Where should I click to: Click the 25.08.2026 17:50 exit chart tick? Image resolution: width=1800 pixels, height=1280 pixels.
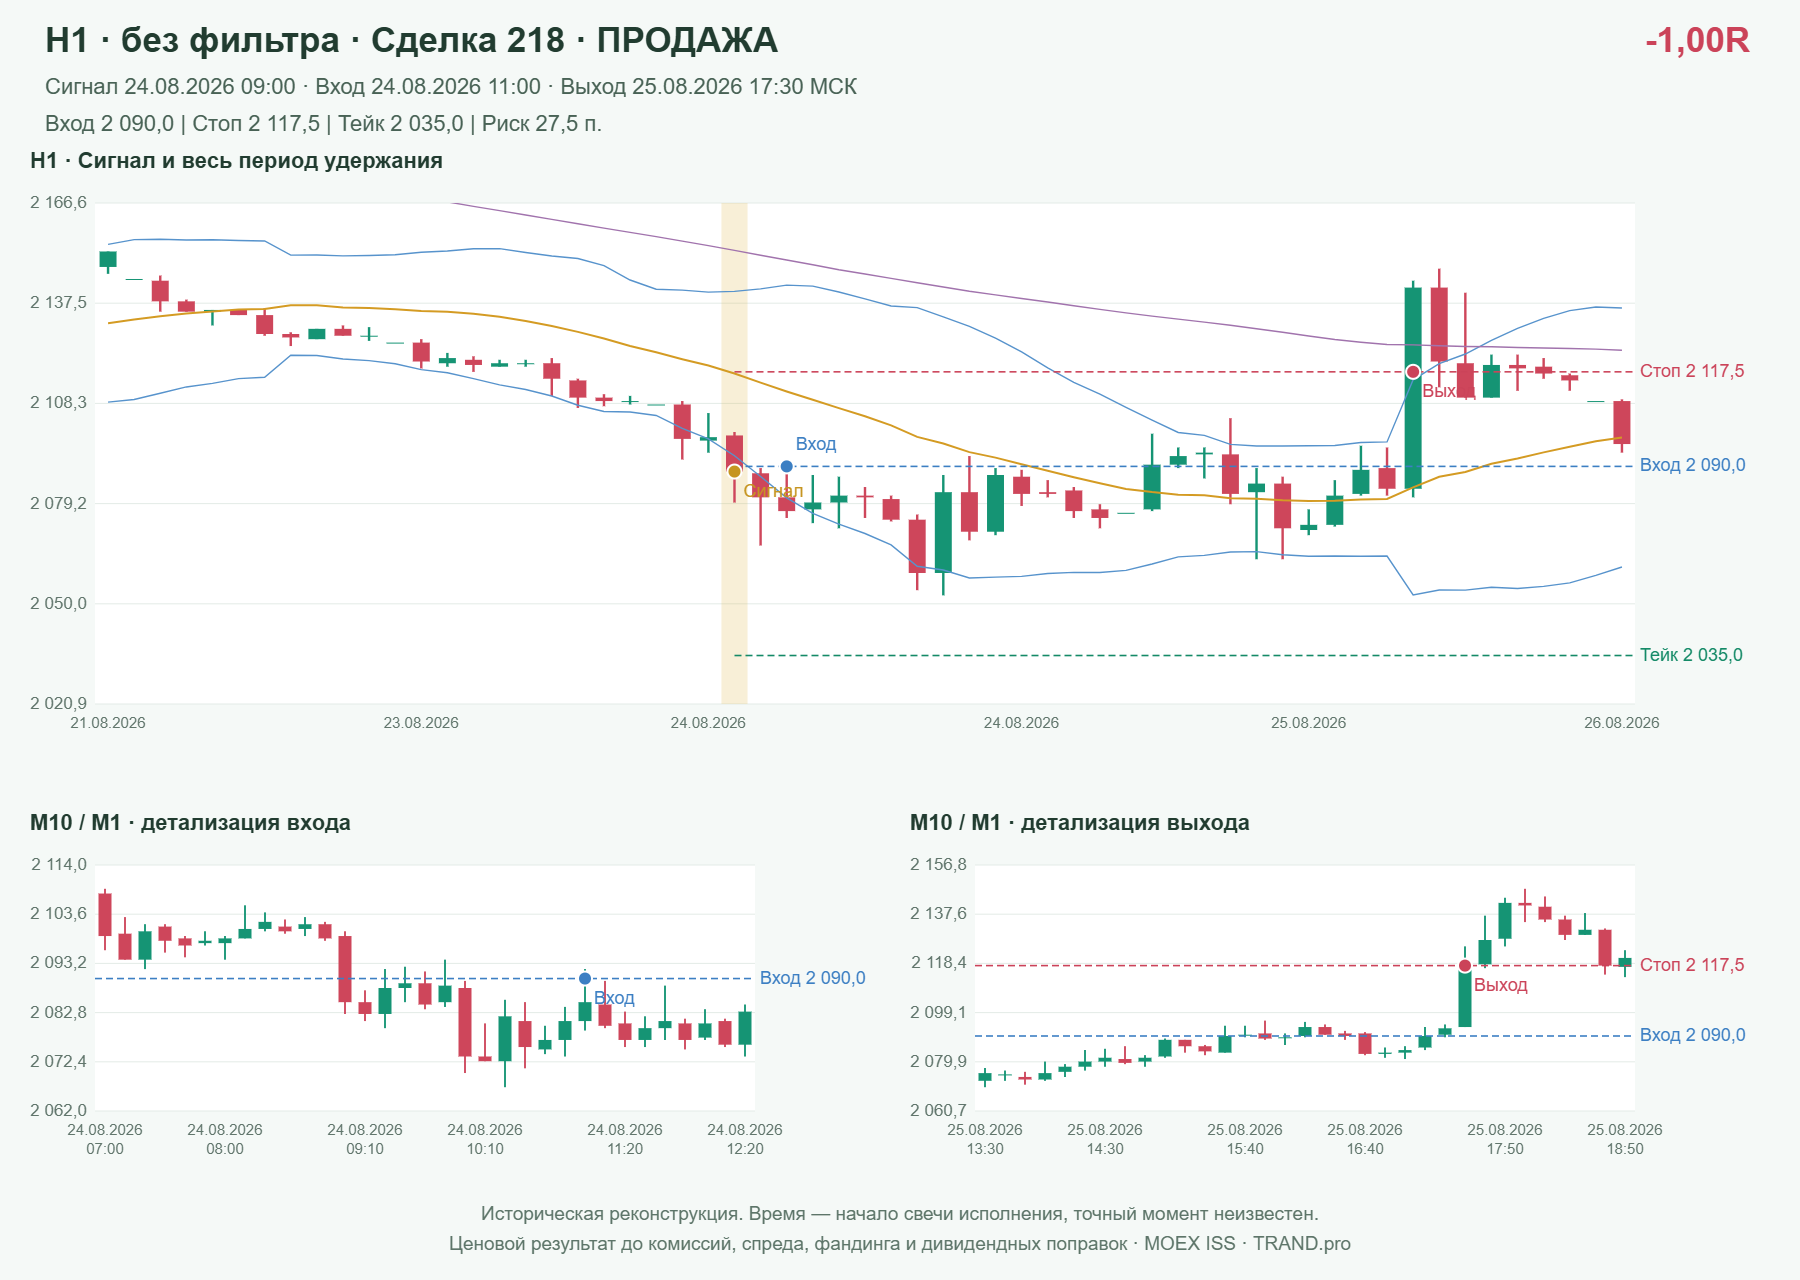pos(1505,1139)
